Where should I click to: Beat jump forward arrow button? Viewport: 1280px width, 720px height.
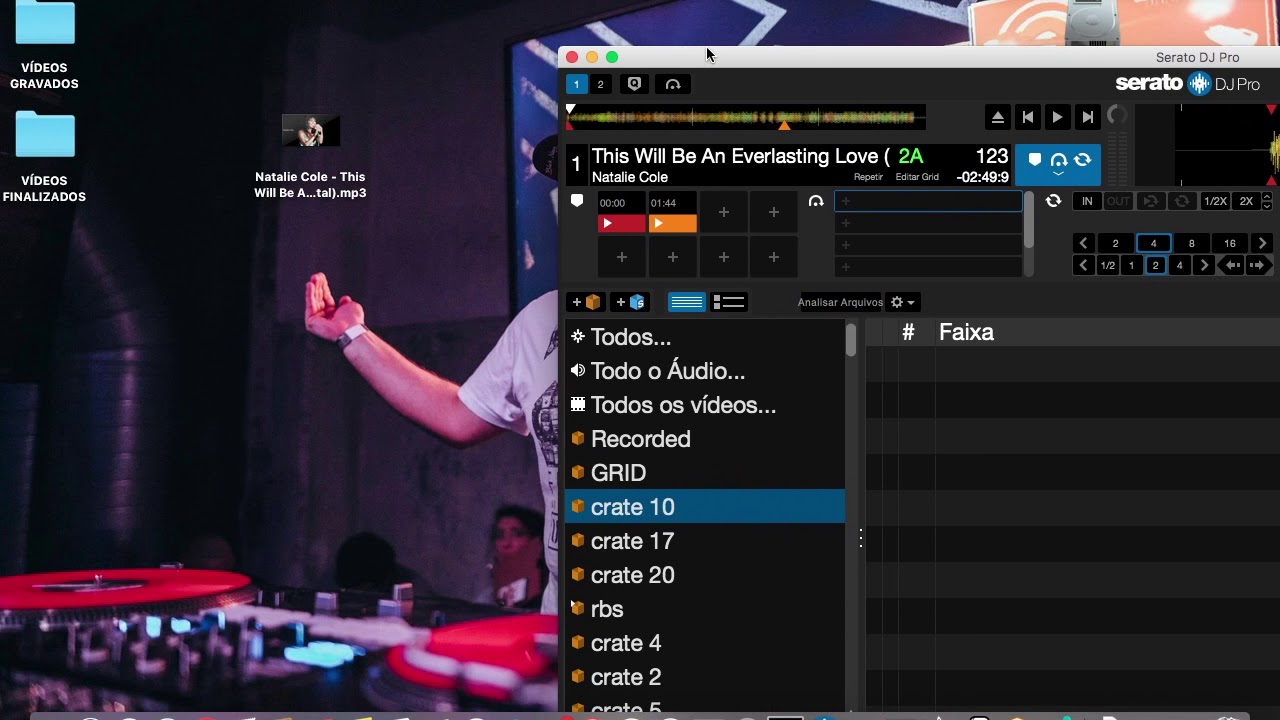(x=1258, y=265)
